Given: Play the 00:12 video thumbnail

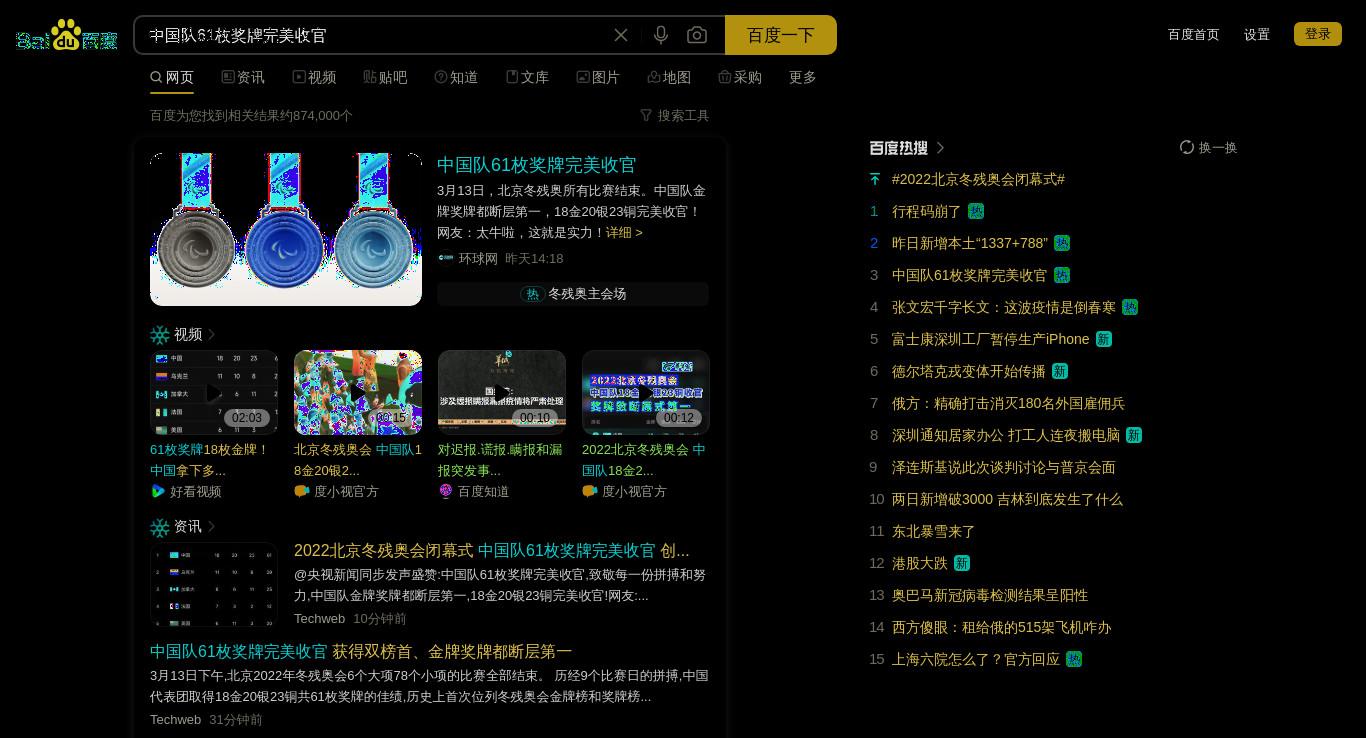Looking at the screenshot, I should click(x=646, y=392).
